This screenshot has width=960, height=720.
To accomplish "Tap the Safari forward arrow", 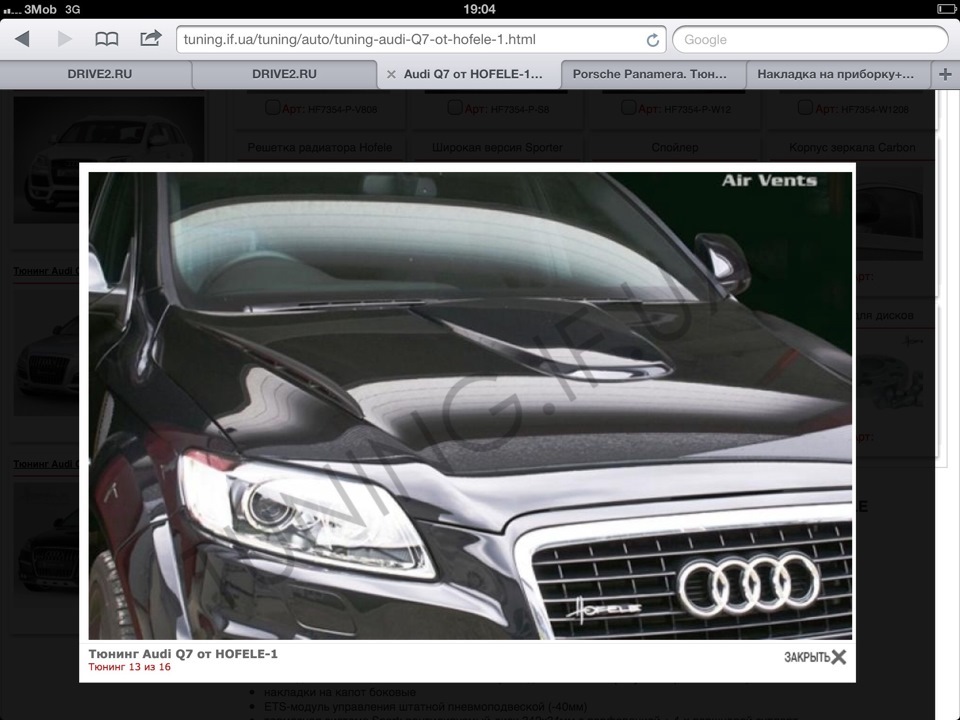I will 64,39.
